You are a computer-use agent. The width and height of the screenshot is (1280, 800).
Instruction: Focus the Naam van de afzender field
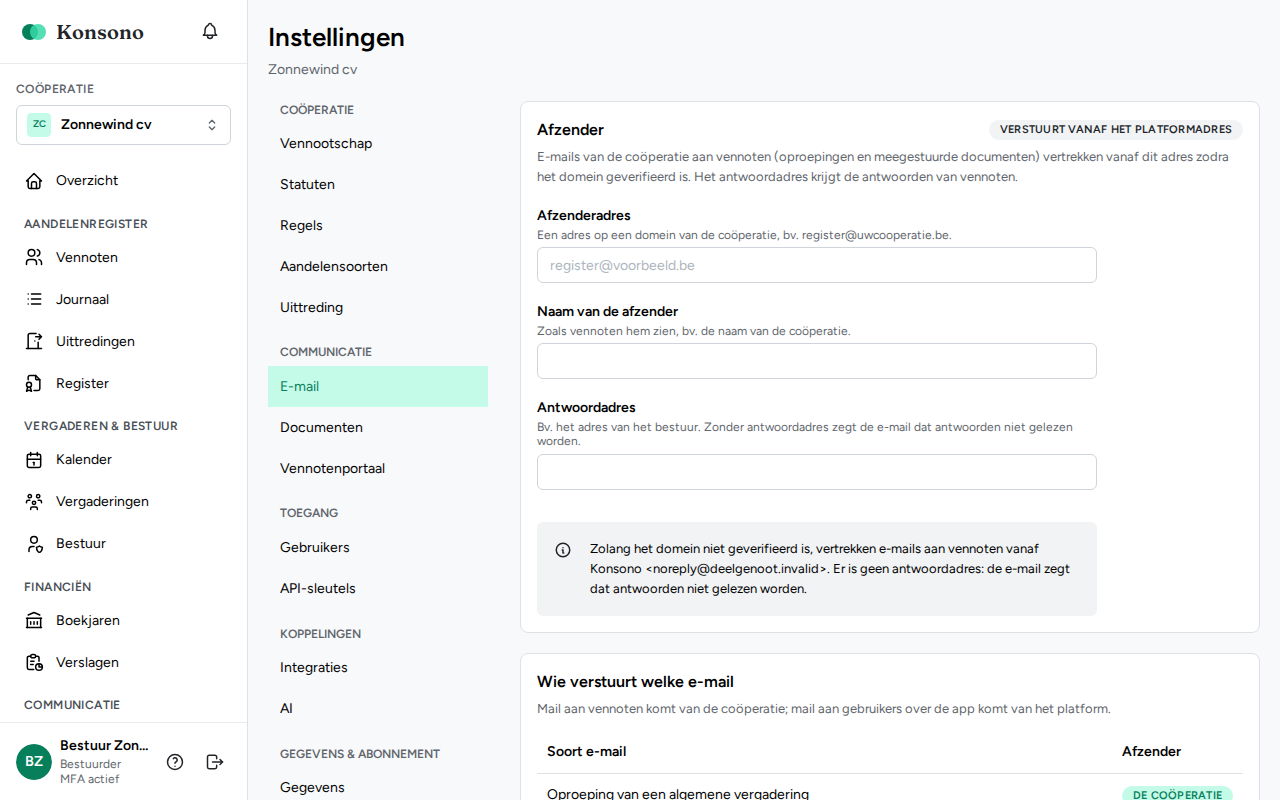point(817,361)
